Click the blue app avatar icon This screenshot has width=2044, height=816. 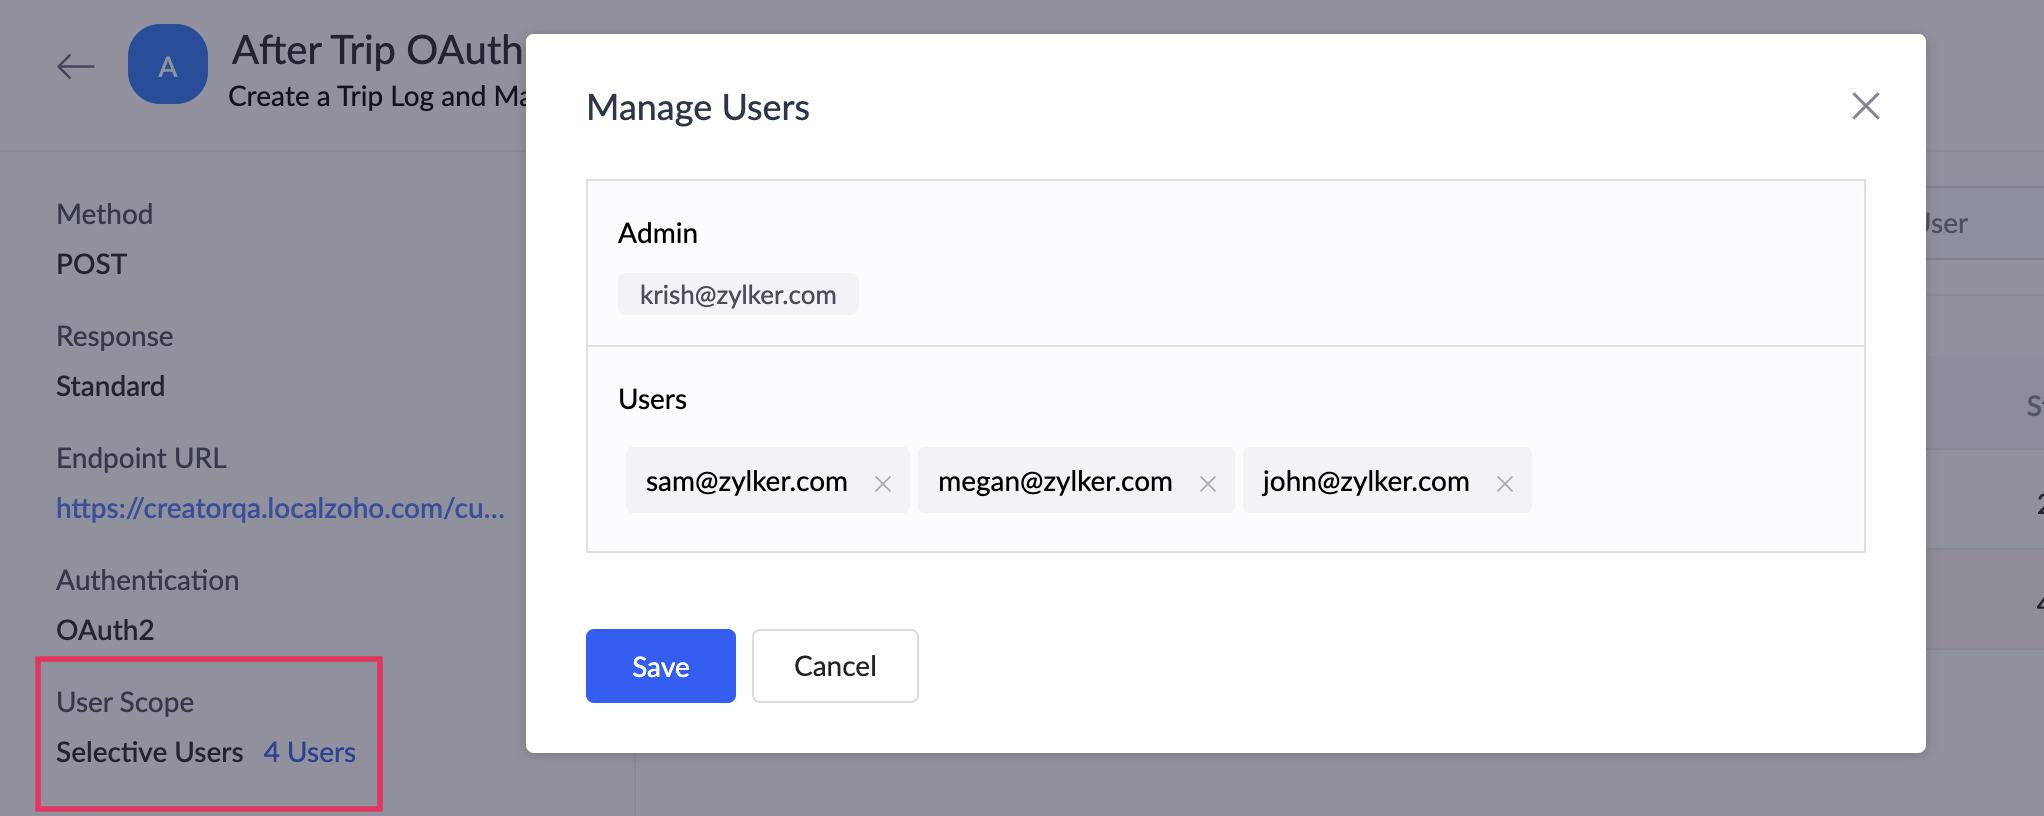point(168,65)
